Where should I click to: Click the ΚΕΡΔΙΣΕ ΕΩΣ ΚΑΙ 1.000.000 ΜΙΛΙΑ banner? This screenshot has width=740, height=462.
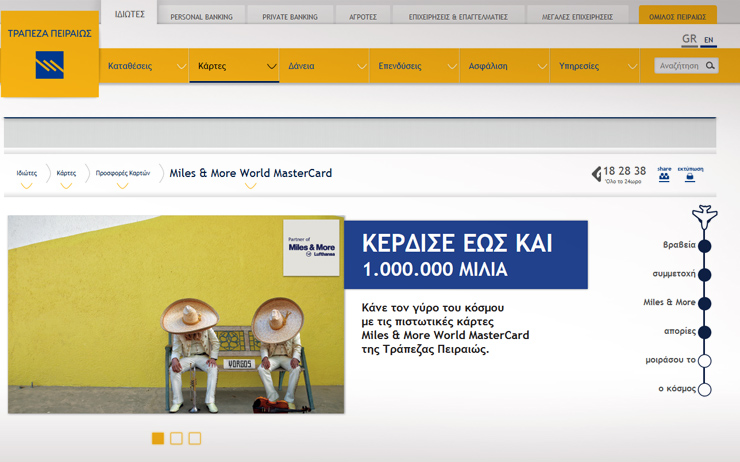pyautogui.click(x=466, y=255)
